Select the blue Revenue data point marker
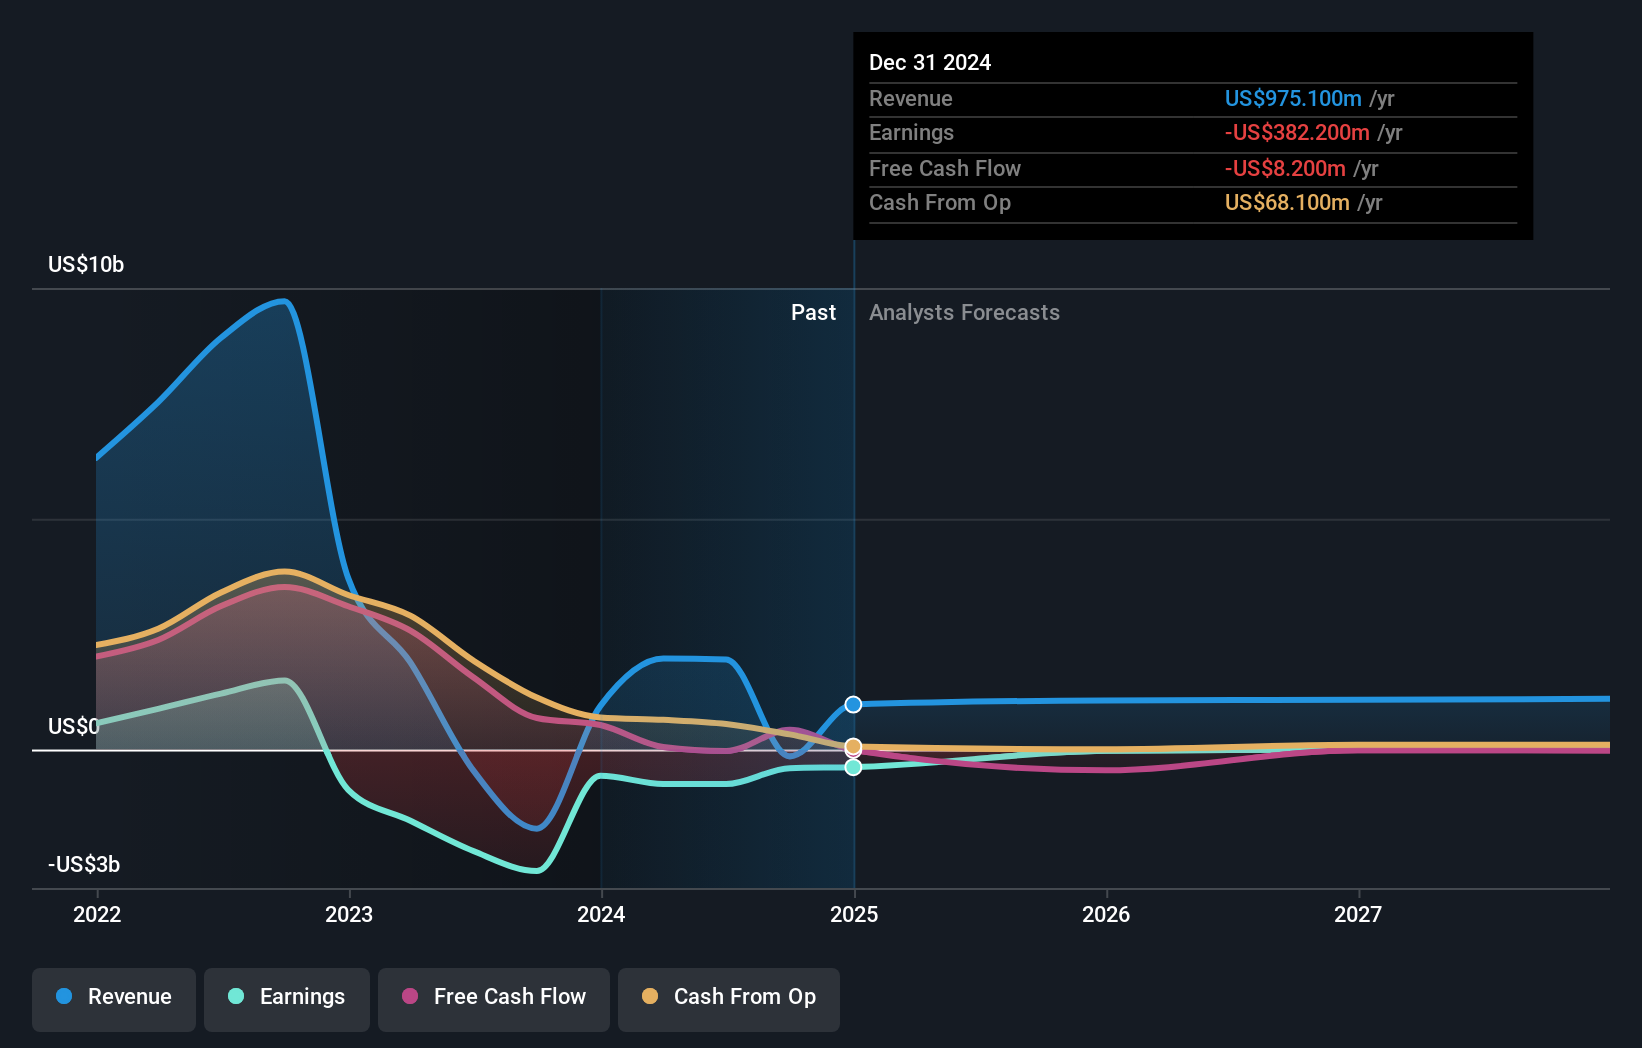This screenshot has height=1048, width=1642. click(853, 705)
